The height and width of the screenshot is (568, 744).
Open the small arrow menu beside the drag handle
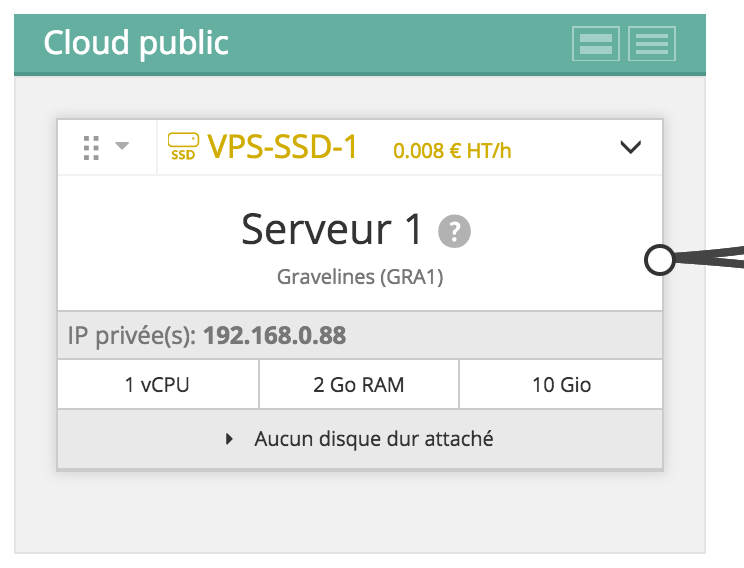122,147
